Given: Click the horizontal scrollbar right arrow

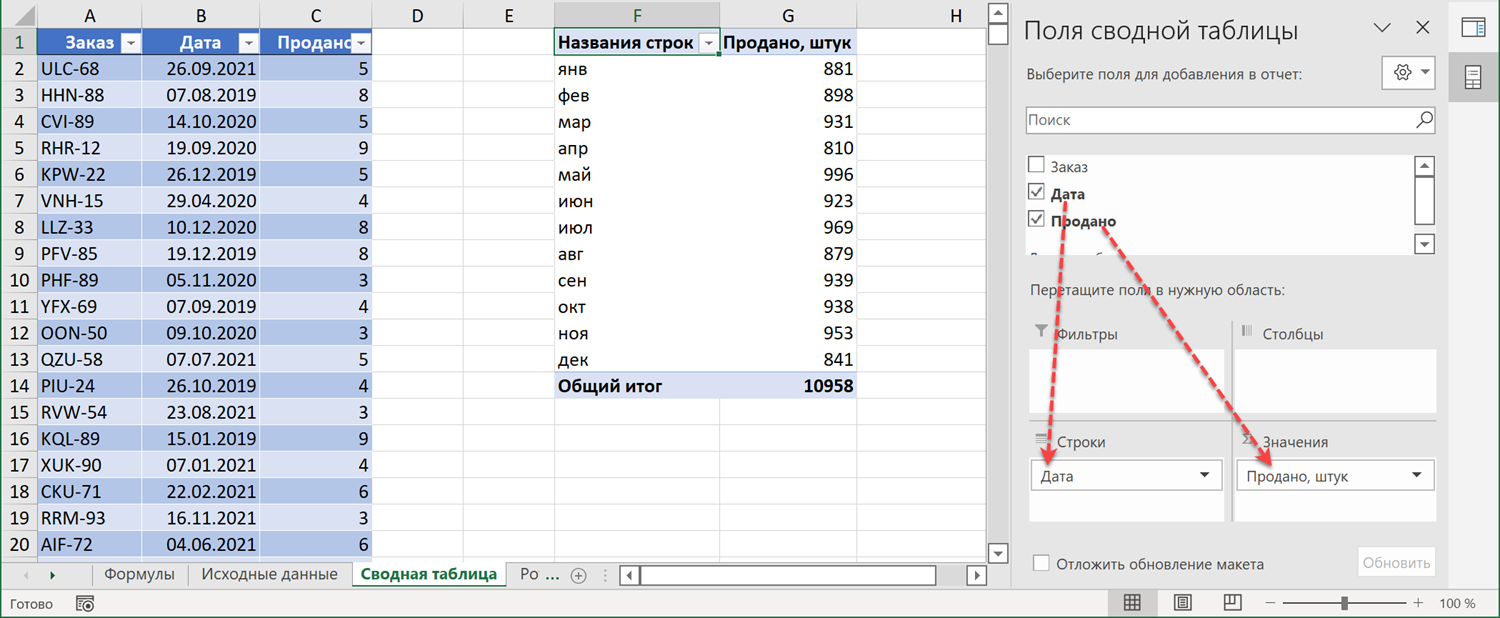Looking at the screenshot, I should point(976,575).
